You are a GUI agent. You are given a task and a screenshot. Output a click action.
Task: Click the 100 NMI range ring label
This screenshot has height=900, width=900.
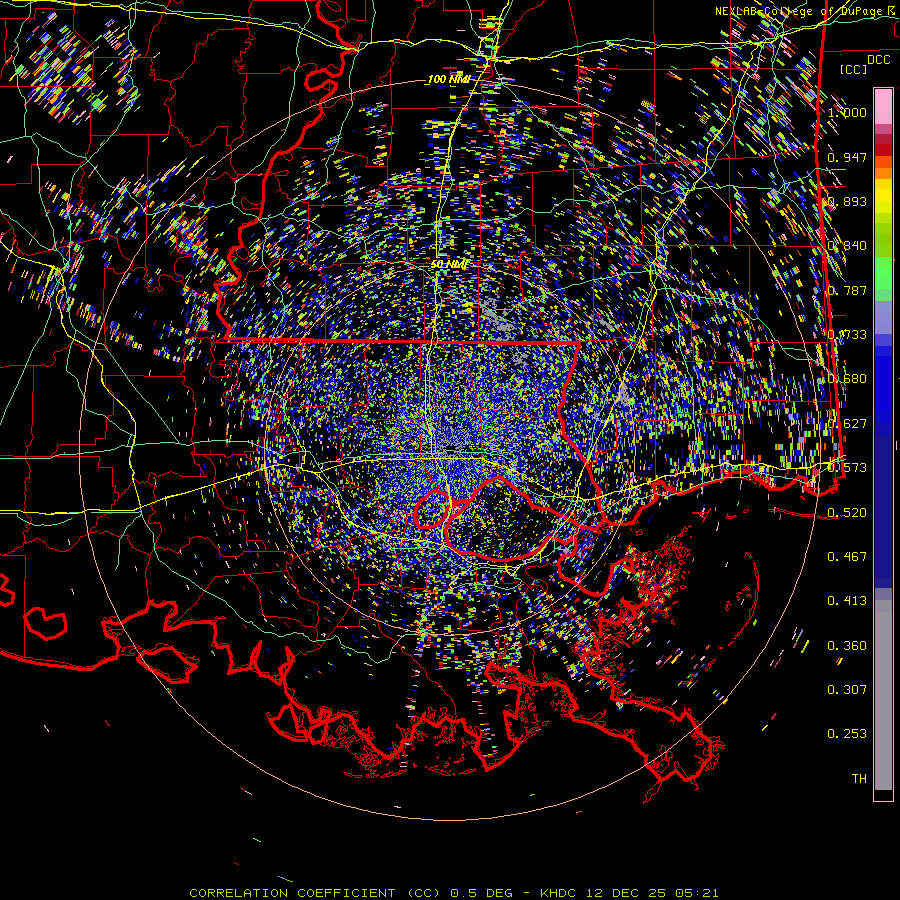coord(448,79)
